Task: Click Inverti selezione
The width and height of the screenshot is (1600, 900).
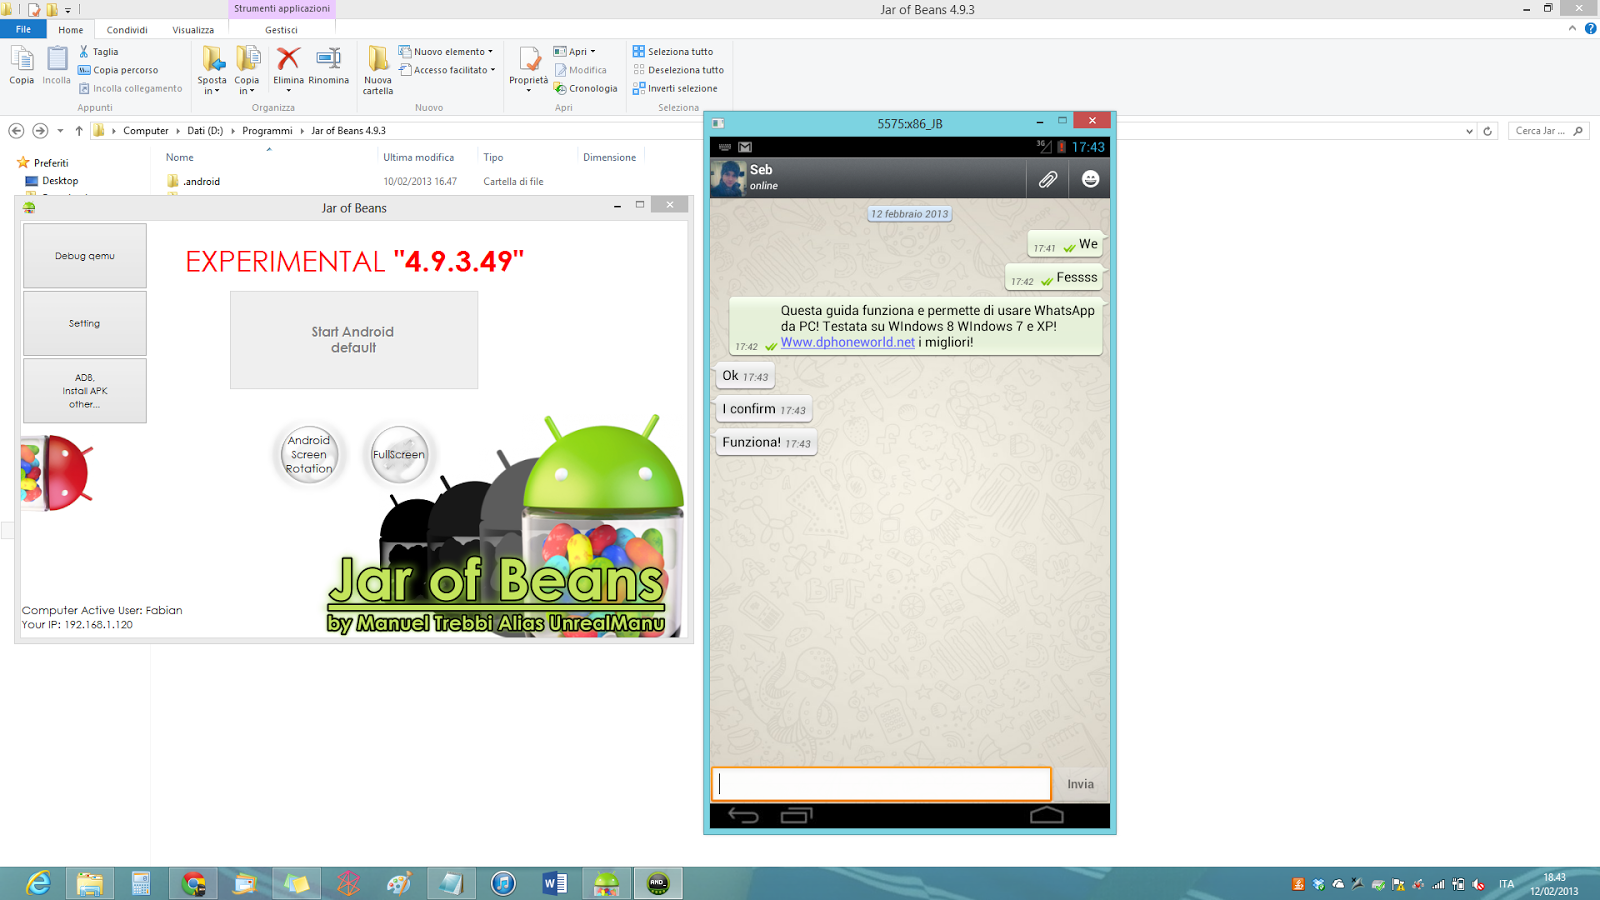Action: point(675,88)
